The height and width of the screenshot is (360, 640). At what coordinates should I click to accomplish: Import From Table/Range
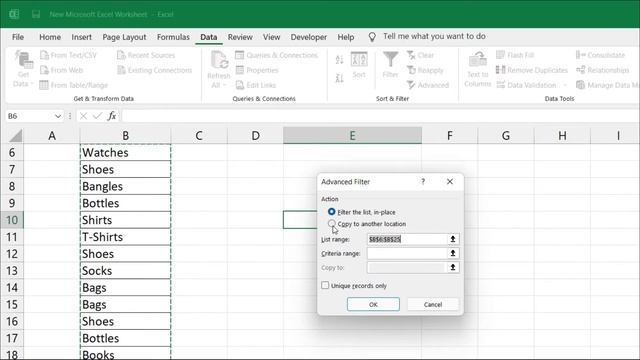pos(74,85)
